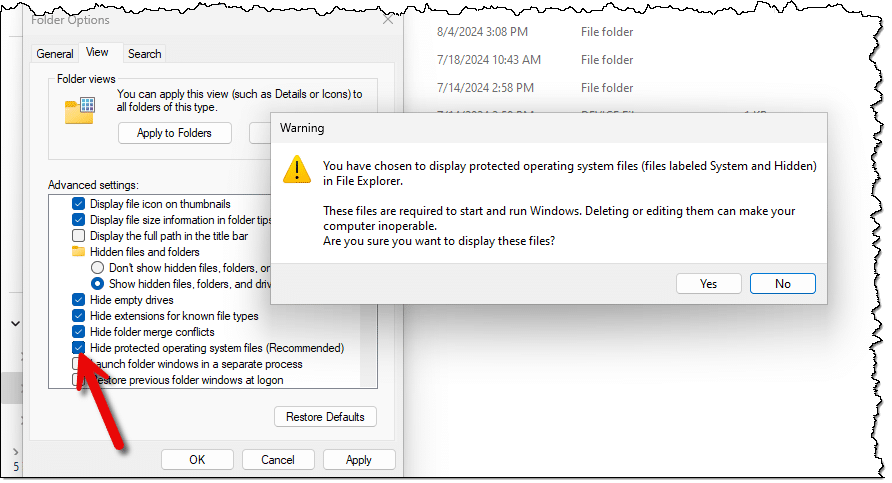Close the Folder Options dialog
The height and width of the screenshot is (483, 892).
pyautogui.click(x=388, y=19)
